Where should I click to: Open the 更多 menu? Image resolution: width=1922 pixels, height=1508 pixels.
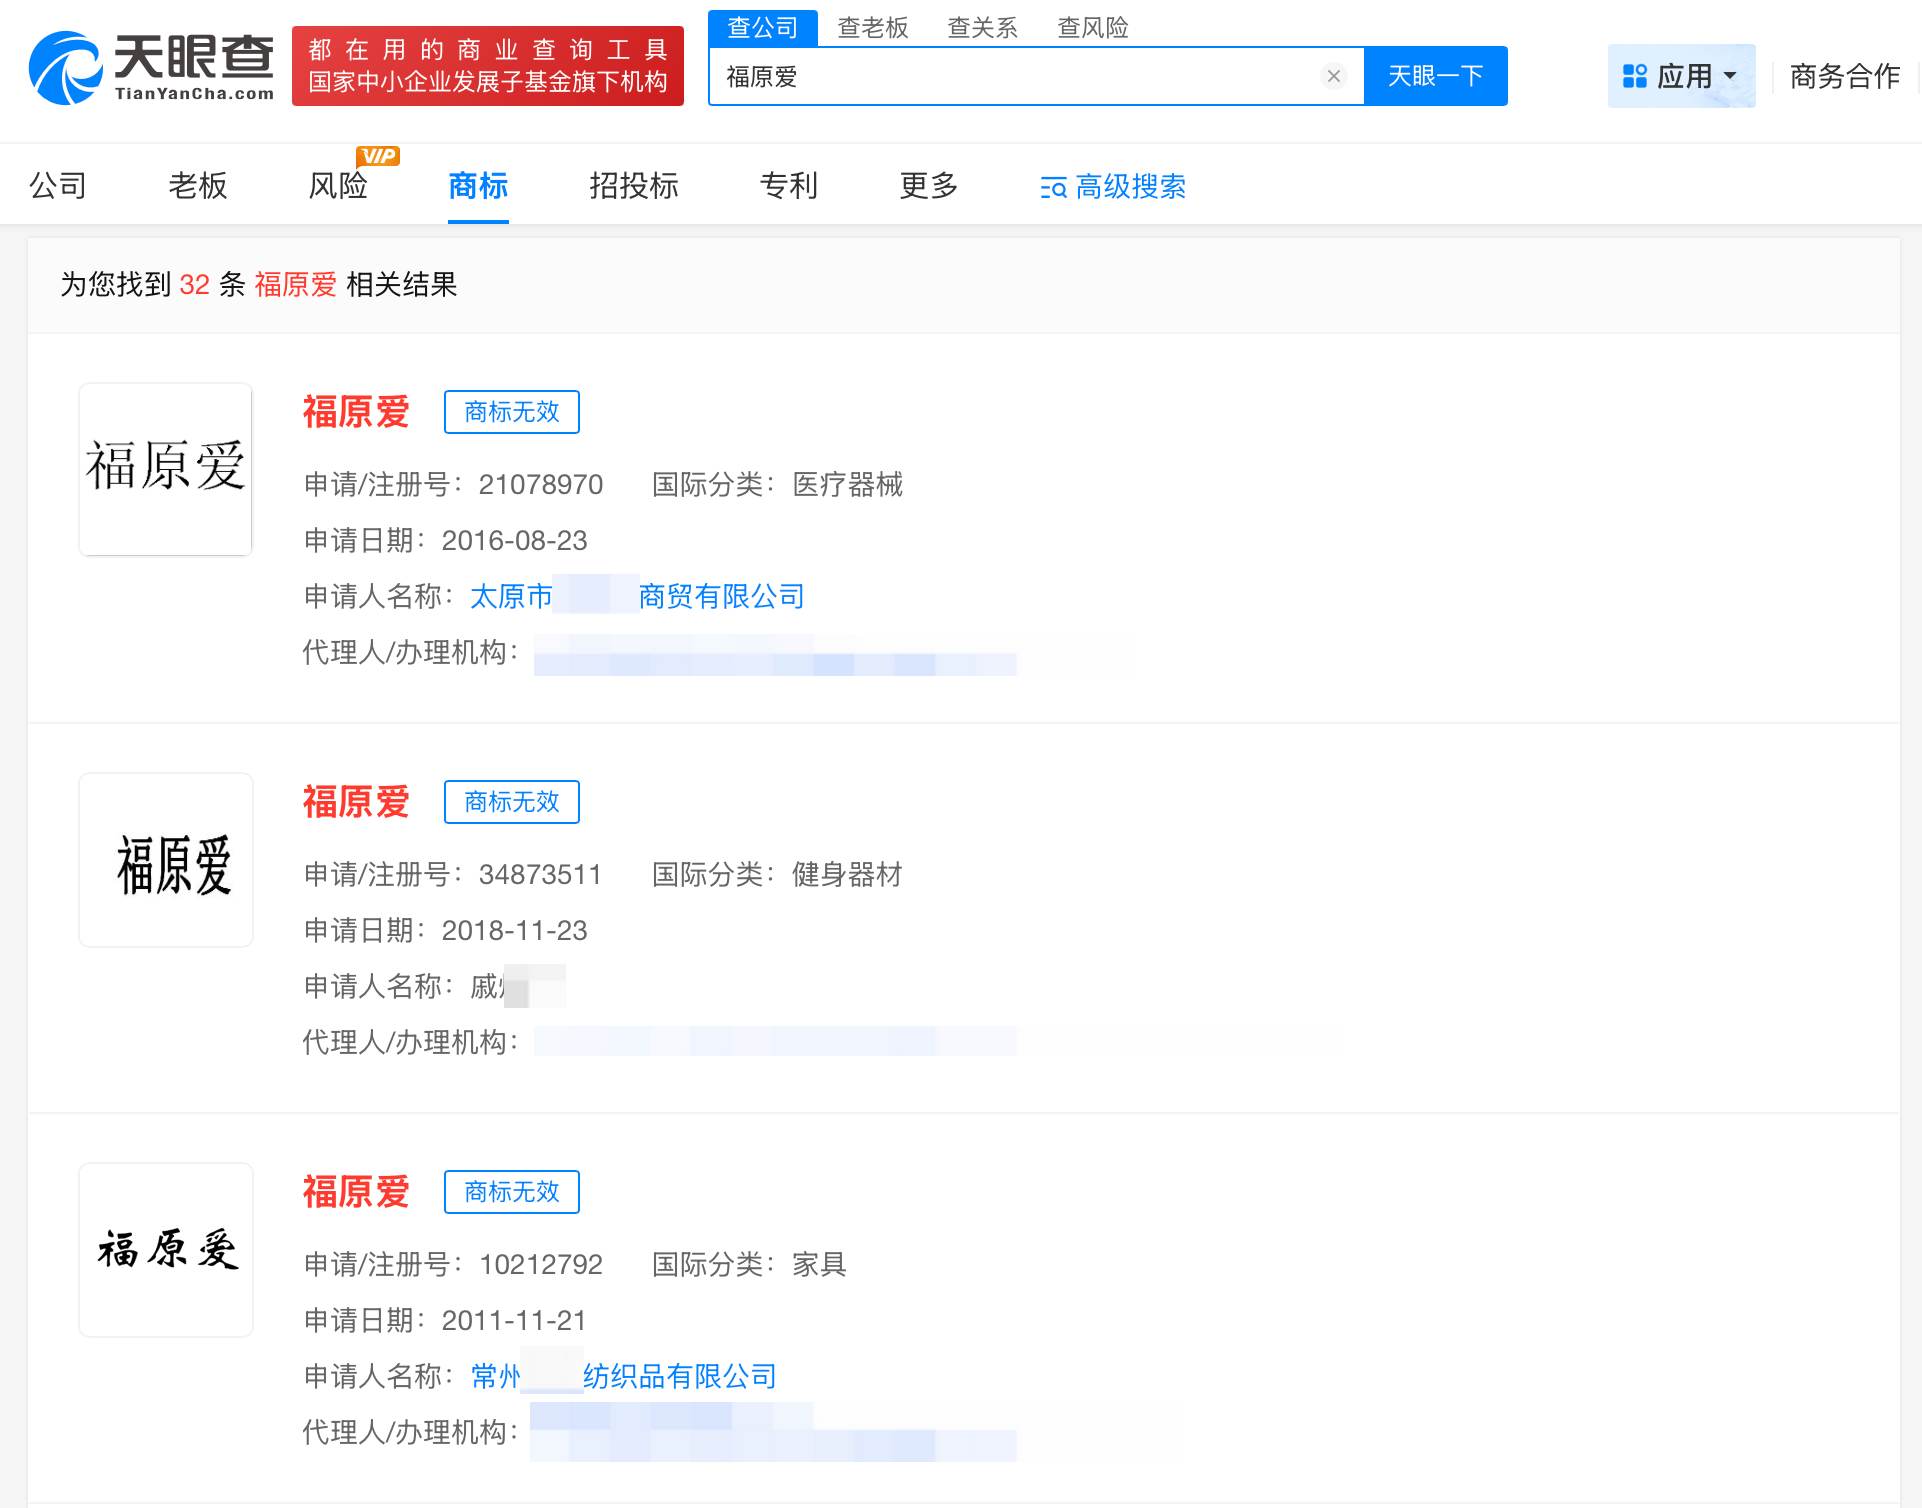(928, 186)
